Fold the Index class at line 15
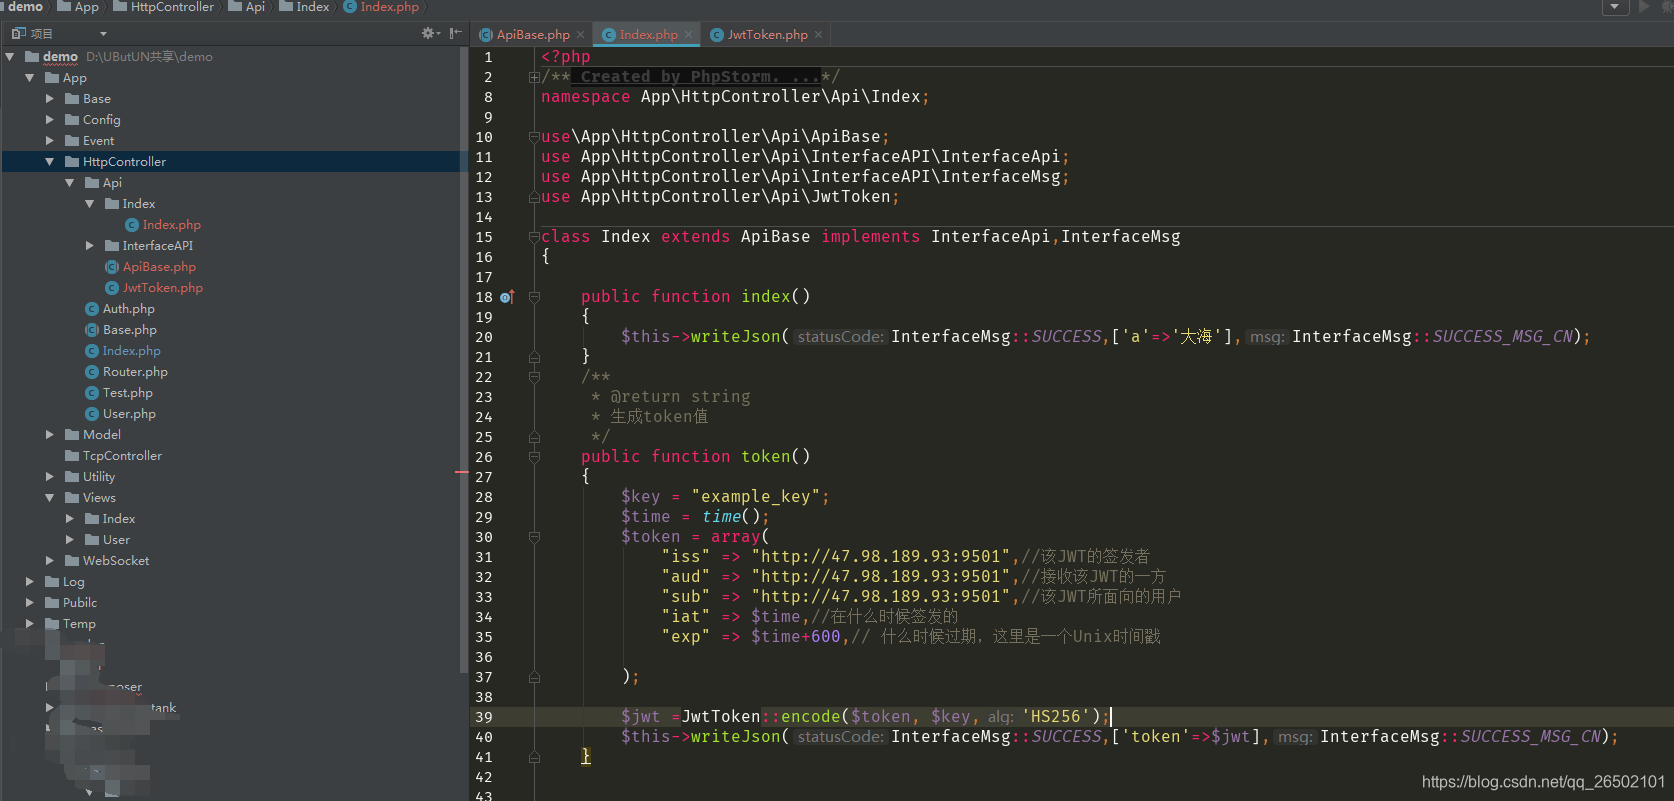The height and width of the screenshot is (801, 1674). pos(534,237)
